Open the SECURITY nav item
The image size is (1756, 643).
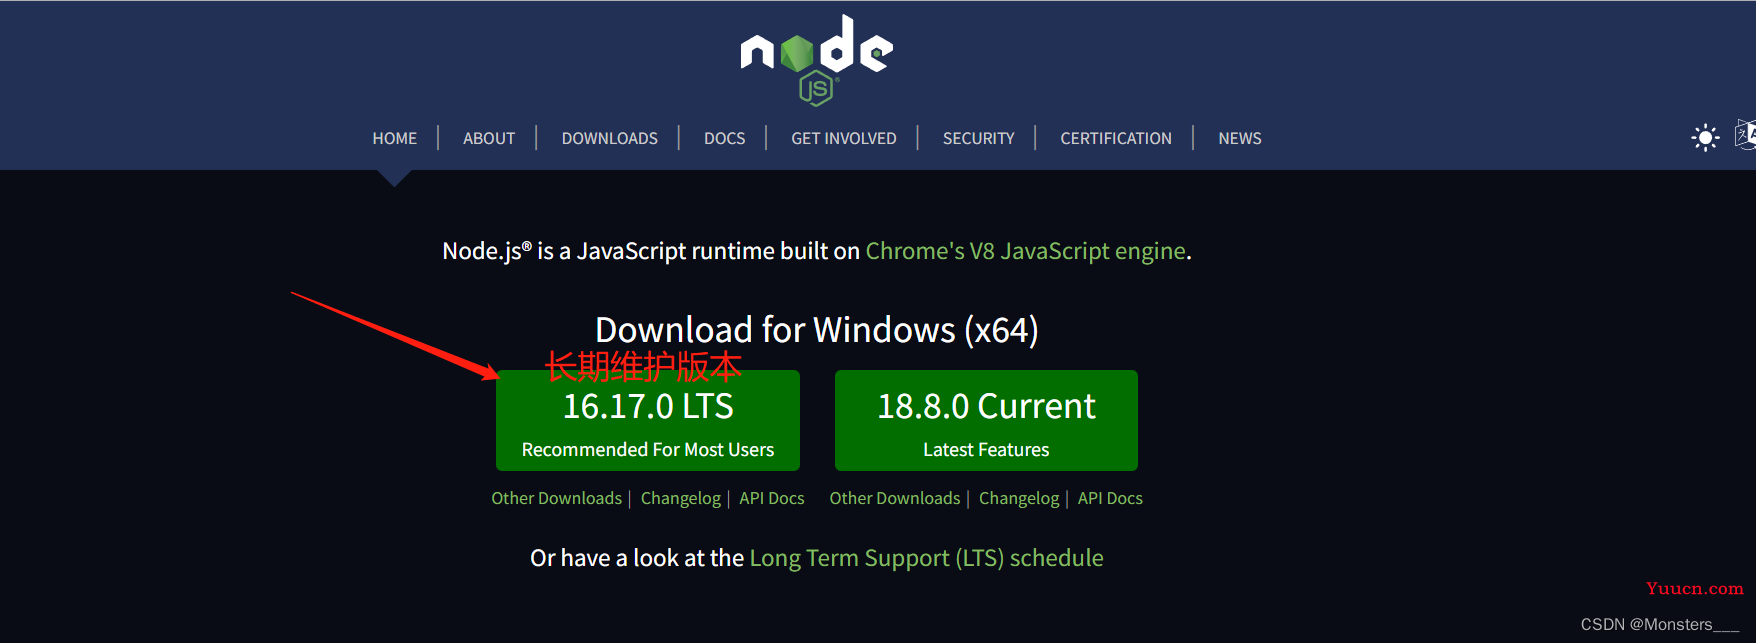pyautogui.click(x=979, y=138)
